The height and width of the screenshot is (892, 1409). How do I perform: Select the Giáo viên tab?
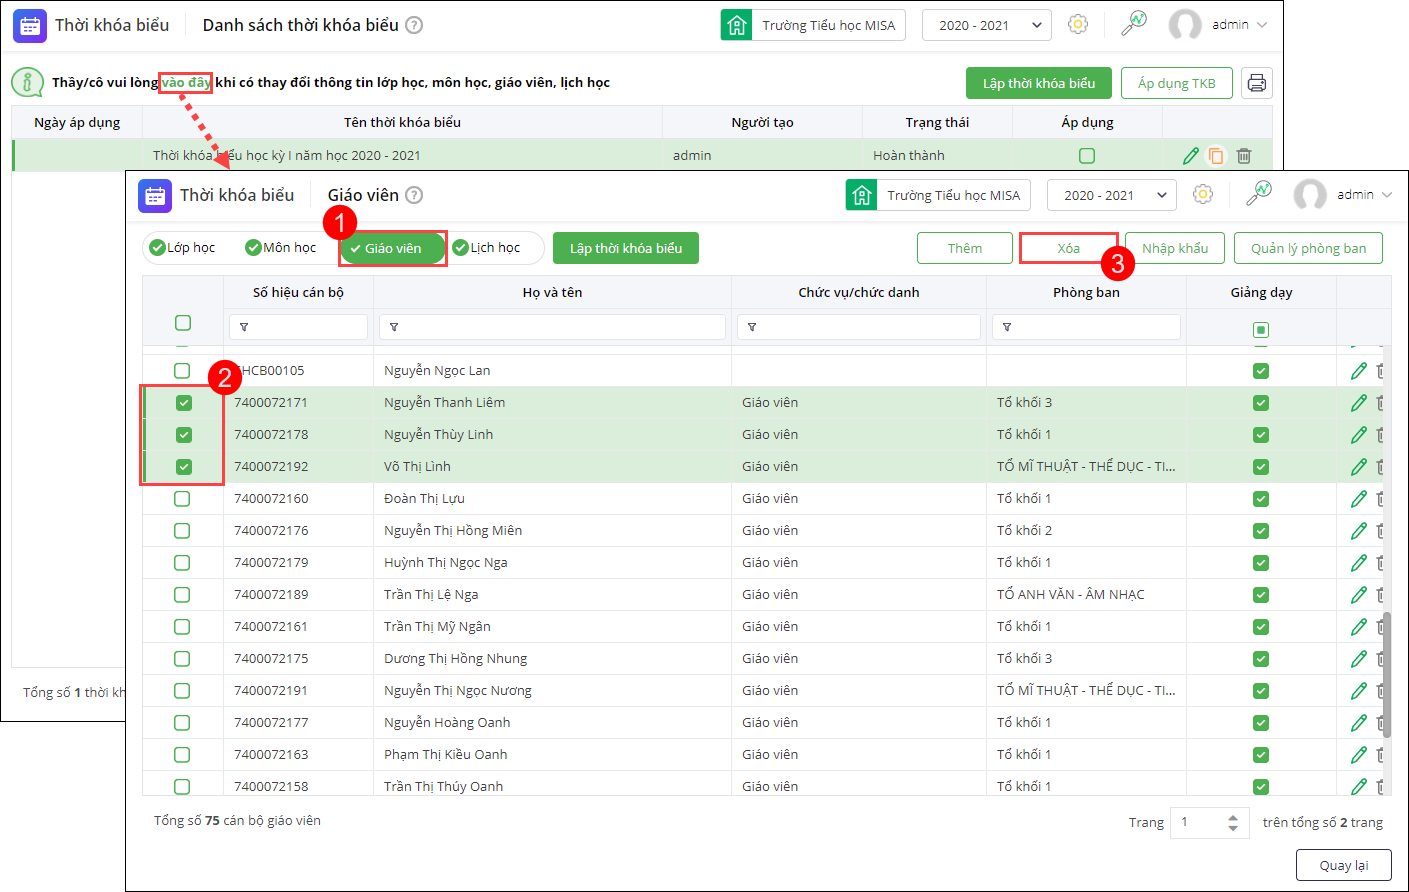coord(392,248)
